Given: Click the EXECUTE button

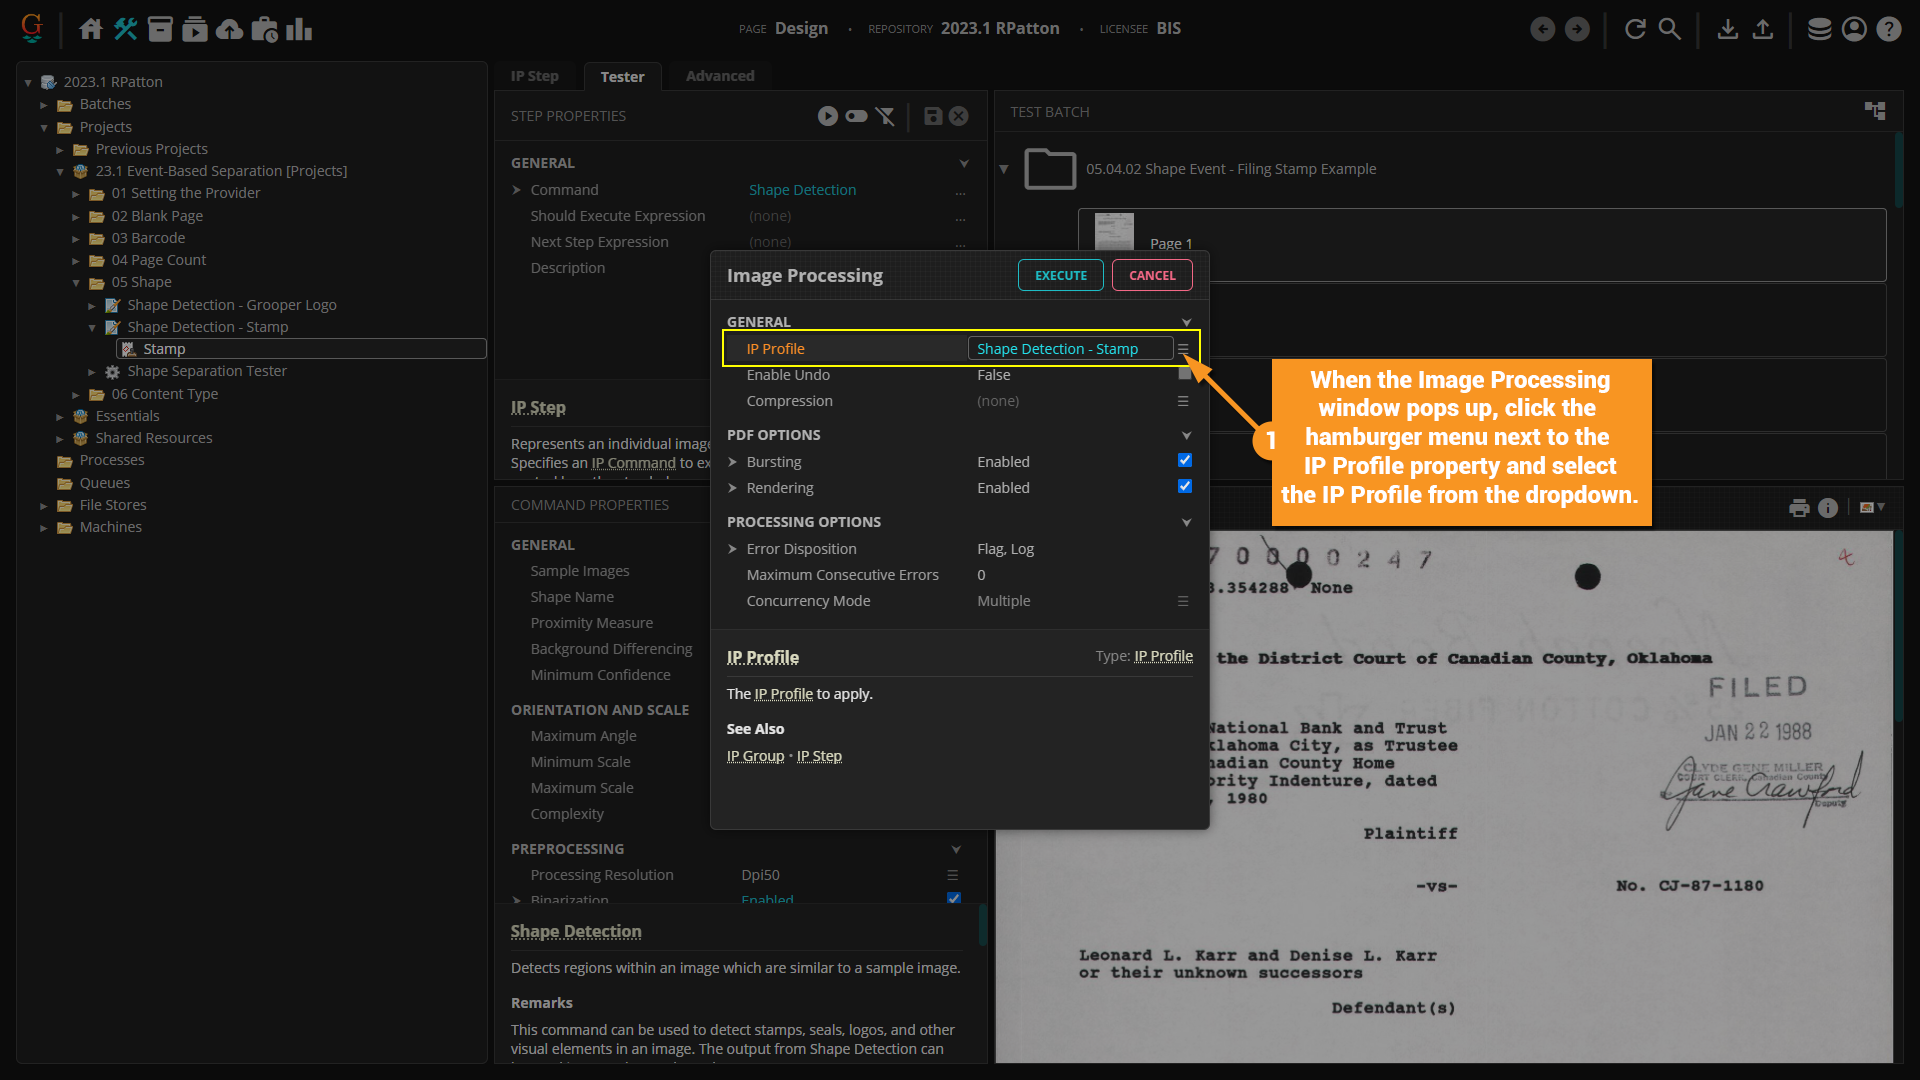Looking at the screenshot, I should click(1060, 275).
